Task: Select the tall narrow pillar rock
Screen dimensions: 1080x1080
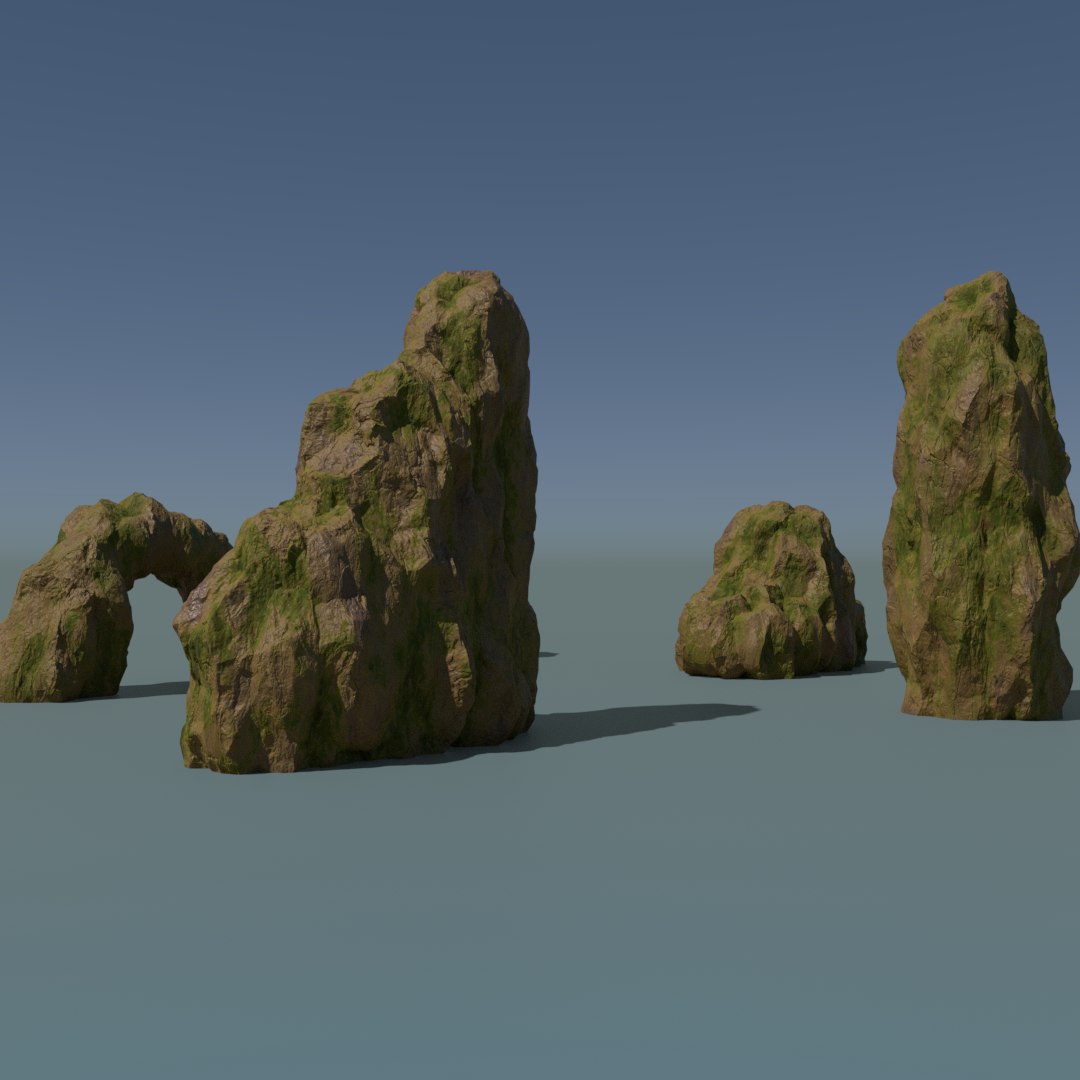Action: click(x=980, y=496)
